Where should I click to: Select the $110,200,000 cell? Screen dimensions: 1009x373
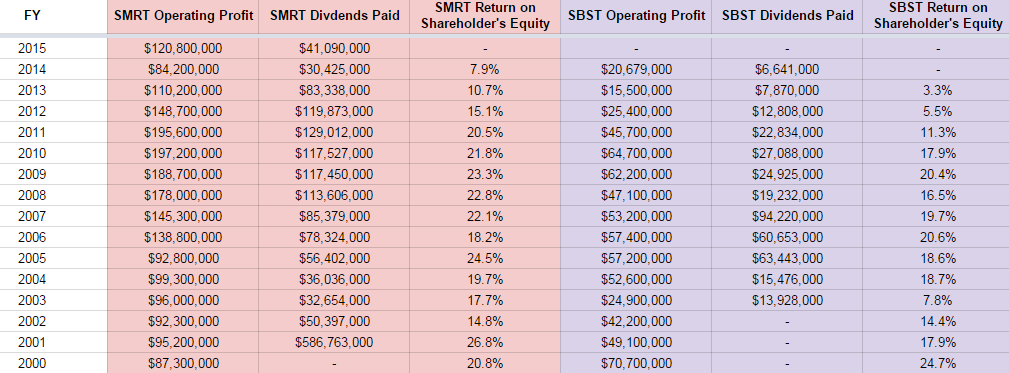183,91
